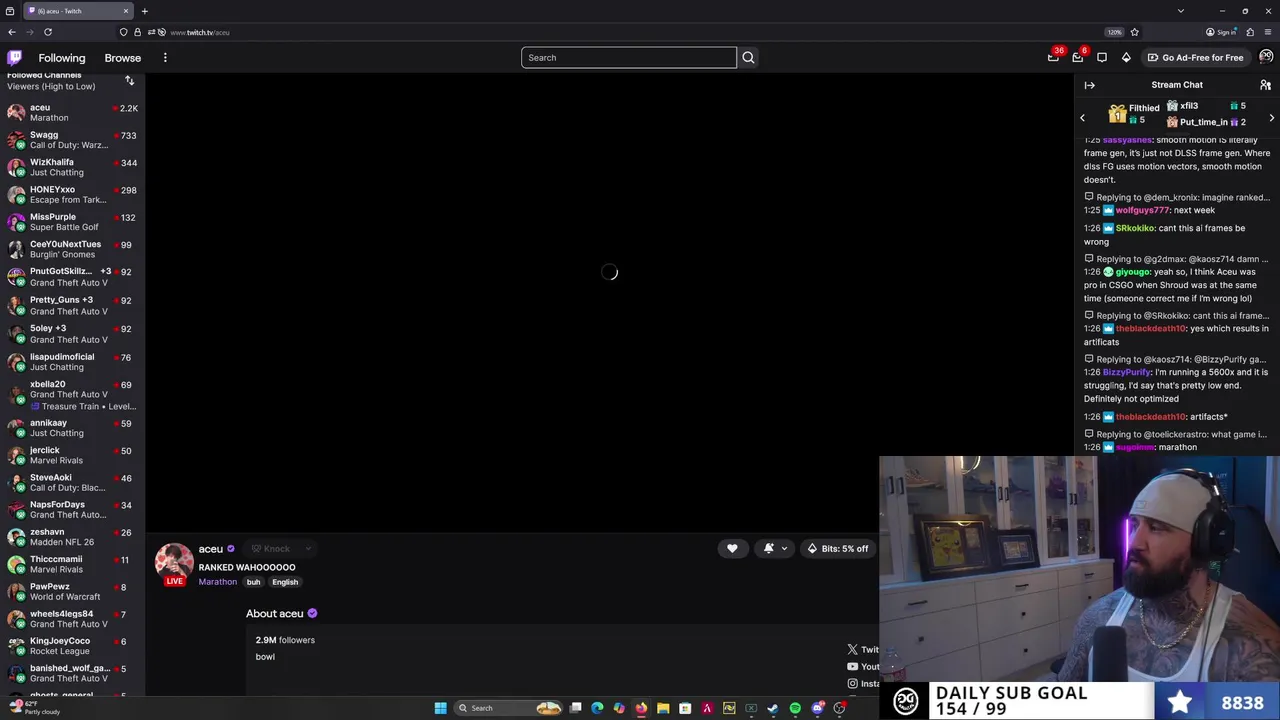This screenshot has height=720, width=1280.
Task: Show next gift leaderboard entry
Action: (x=1271, y=118)
